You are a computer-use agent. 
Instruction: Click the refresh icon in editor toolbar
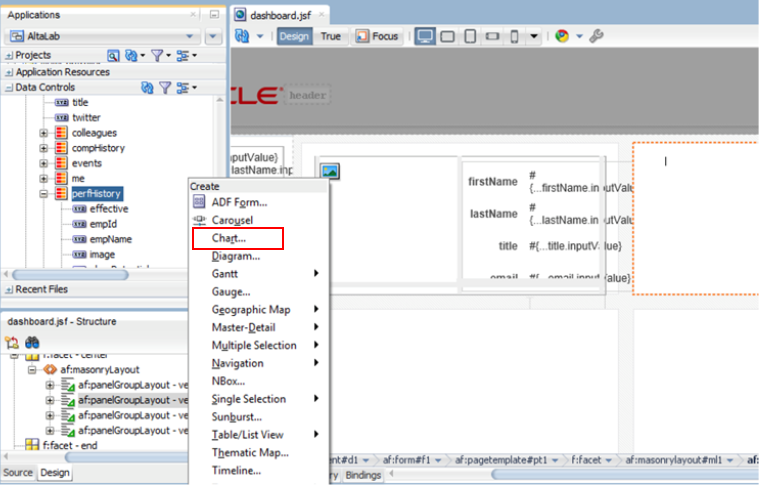tap(241, 36)
